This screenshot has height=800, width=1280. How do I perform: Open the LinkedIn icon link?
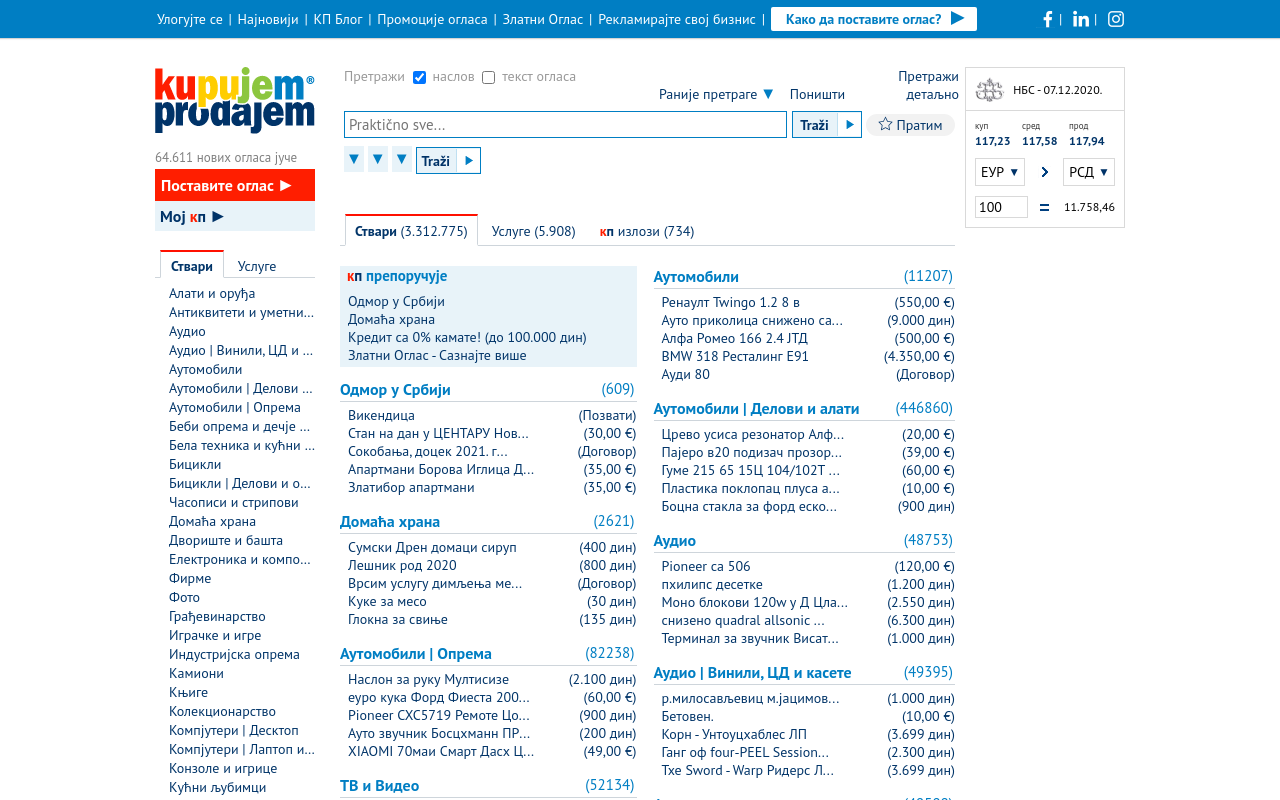(x=1081, y=19)
